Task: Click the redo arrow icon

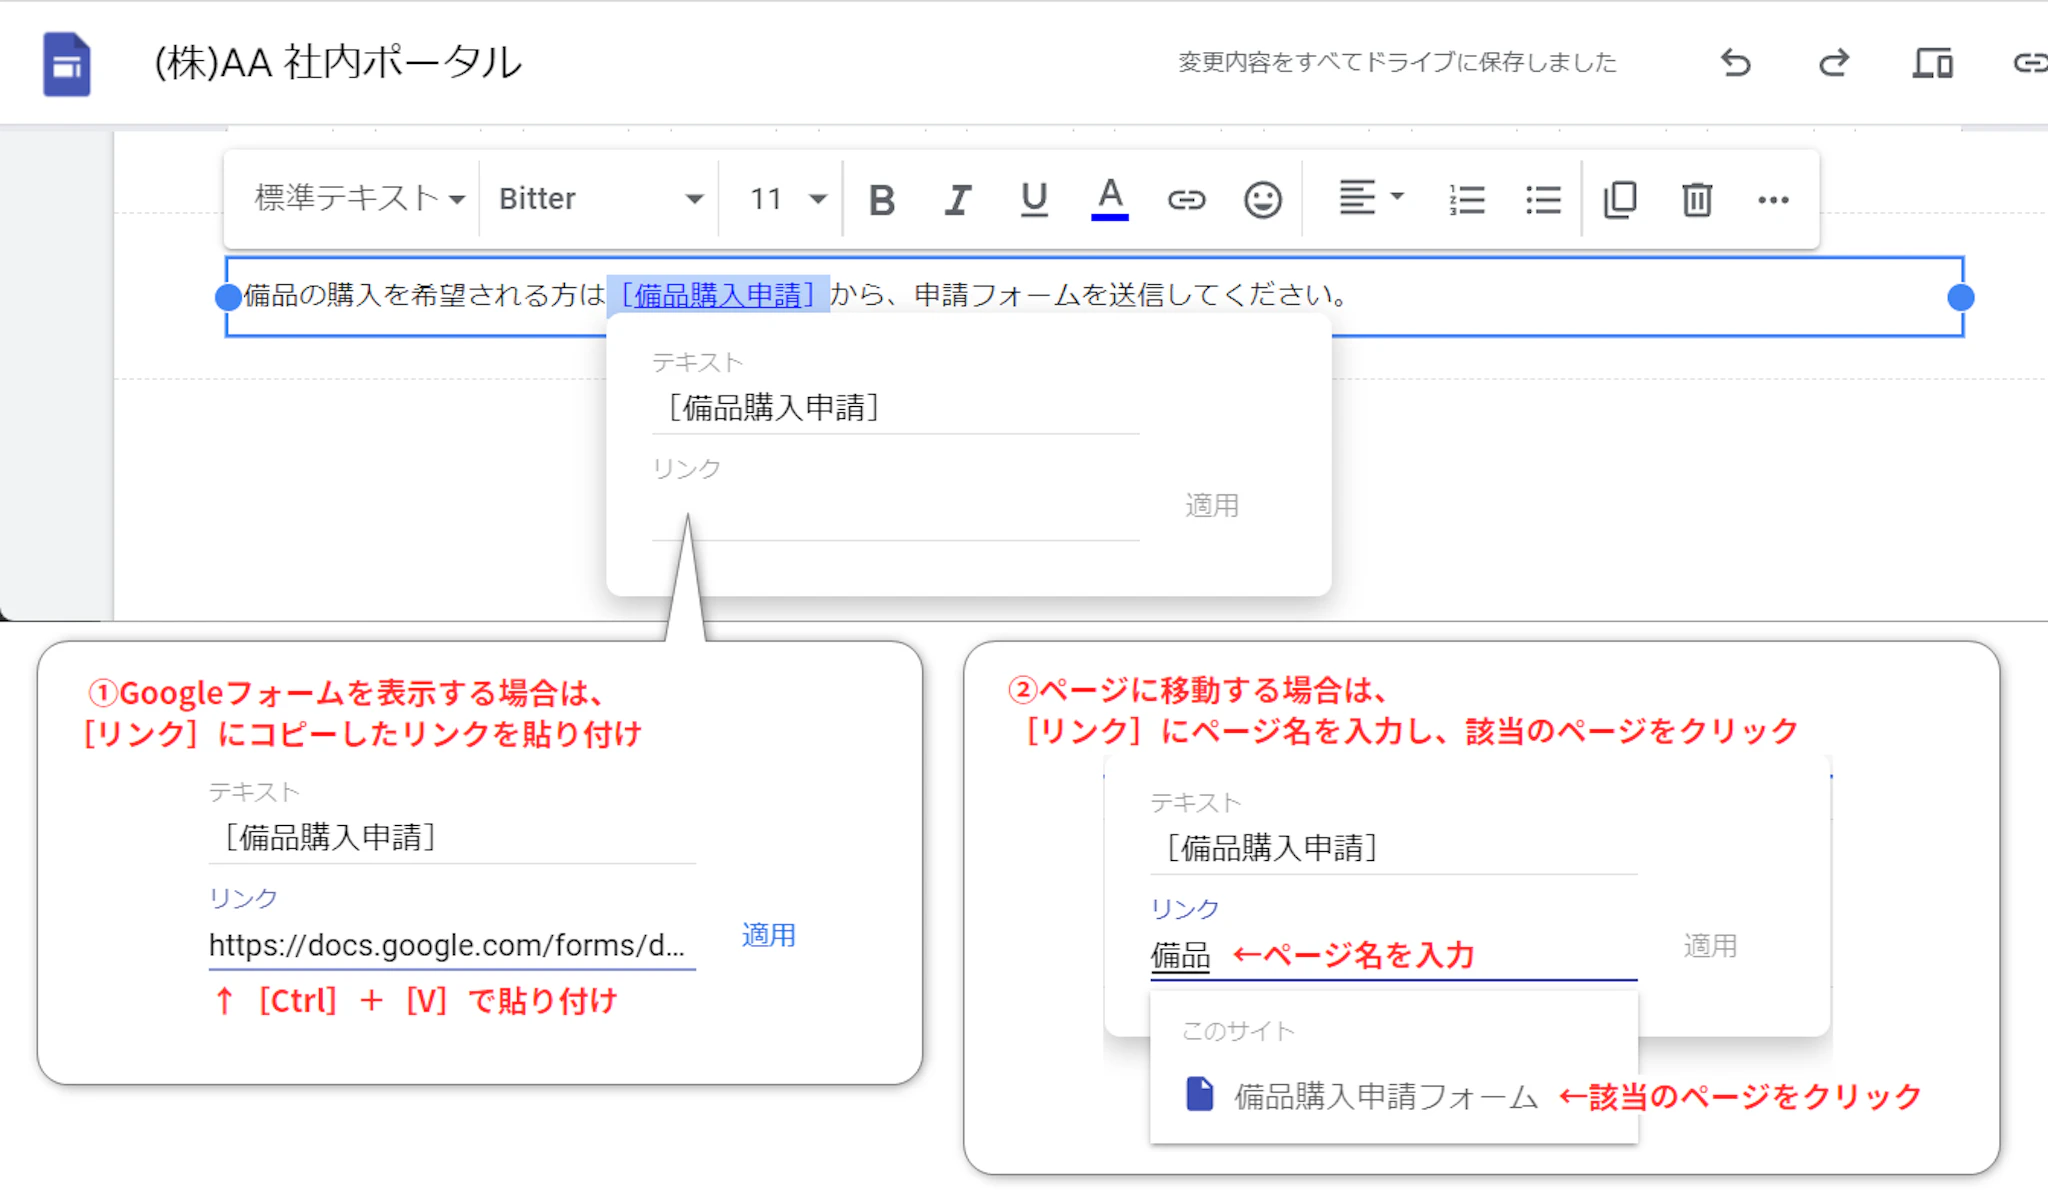Action: (1833, 63)
